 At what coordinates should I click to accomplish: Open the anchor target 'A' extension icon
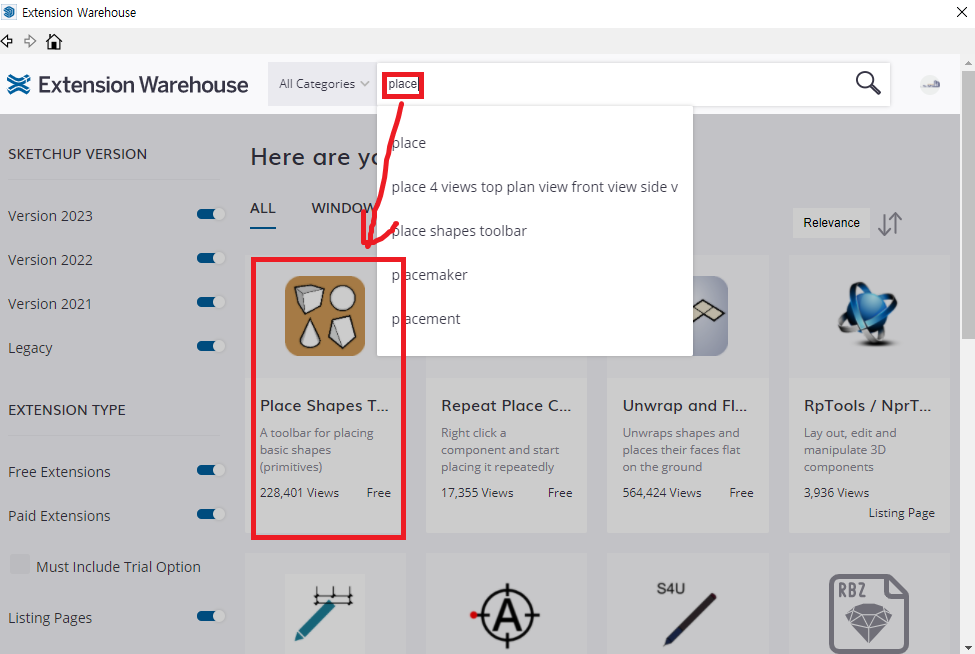click(506, 614)
